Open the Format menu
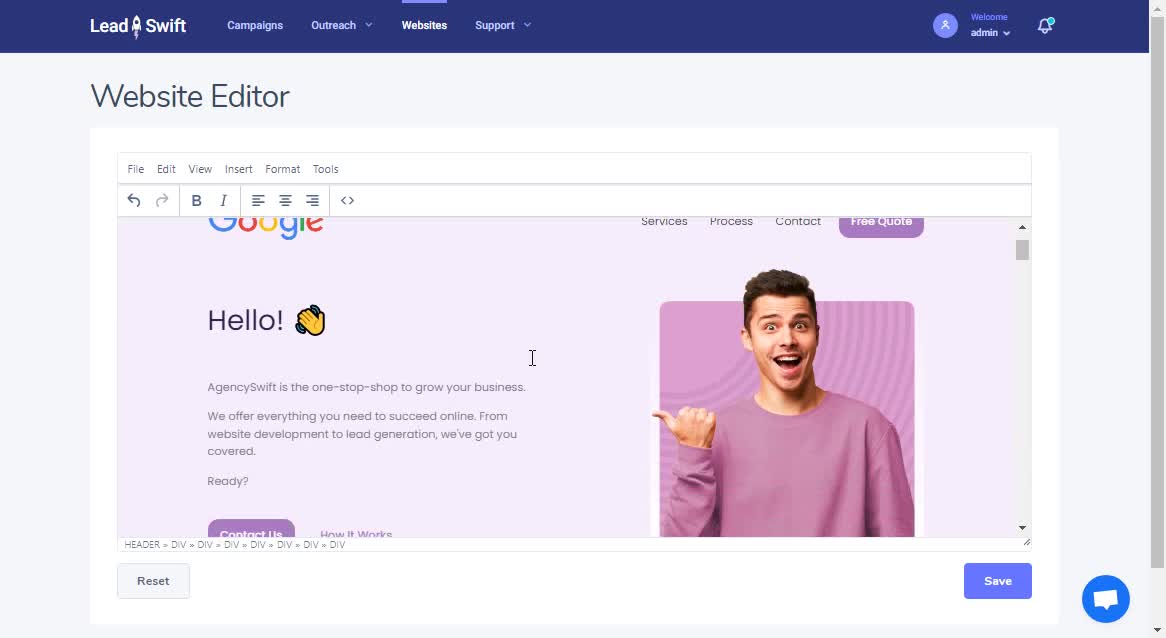Image resolution: width=1166 pixels, height=638 pixels. pos(282,168)
